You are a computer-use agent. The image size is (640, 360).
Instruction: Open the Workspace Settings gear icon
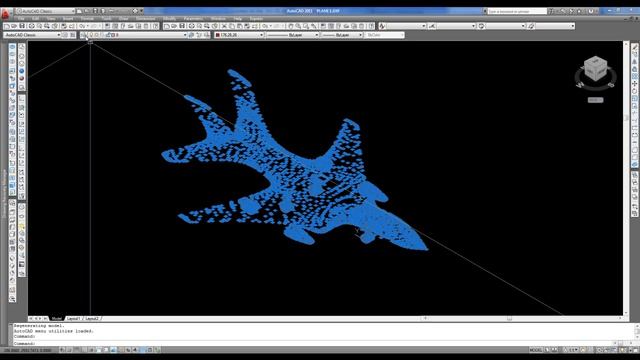pyautogui.click(x=65, y=35)
